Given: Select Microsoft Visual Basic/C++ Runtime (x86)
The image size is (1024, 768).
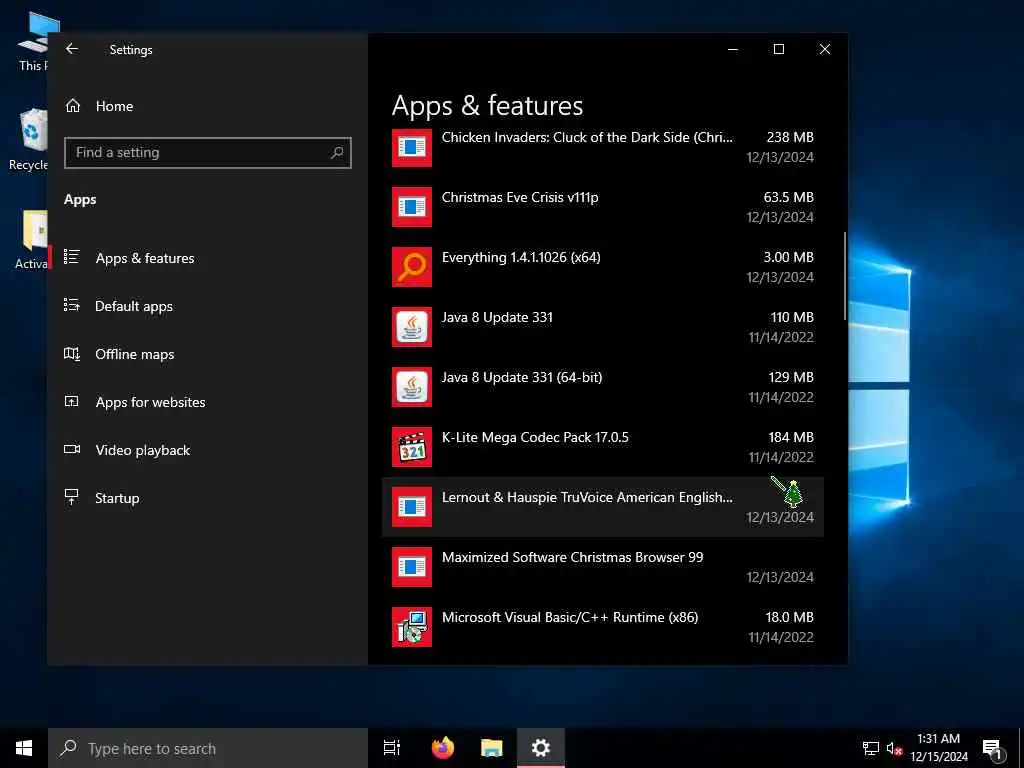Looking at the screenshot, I should click(x=602, y=627).
